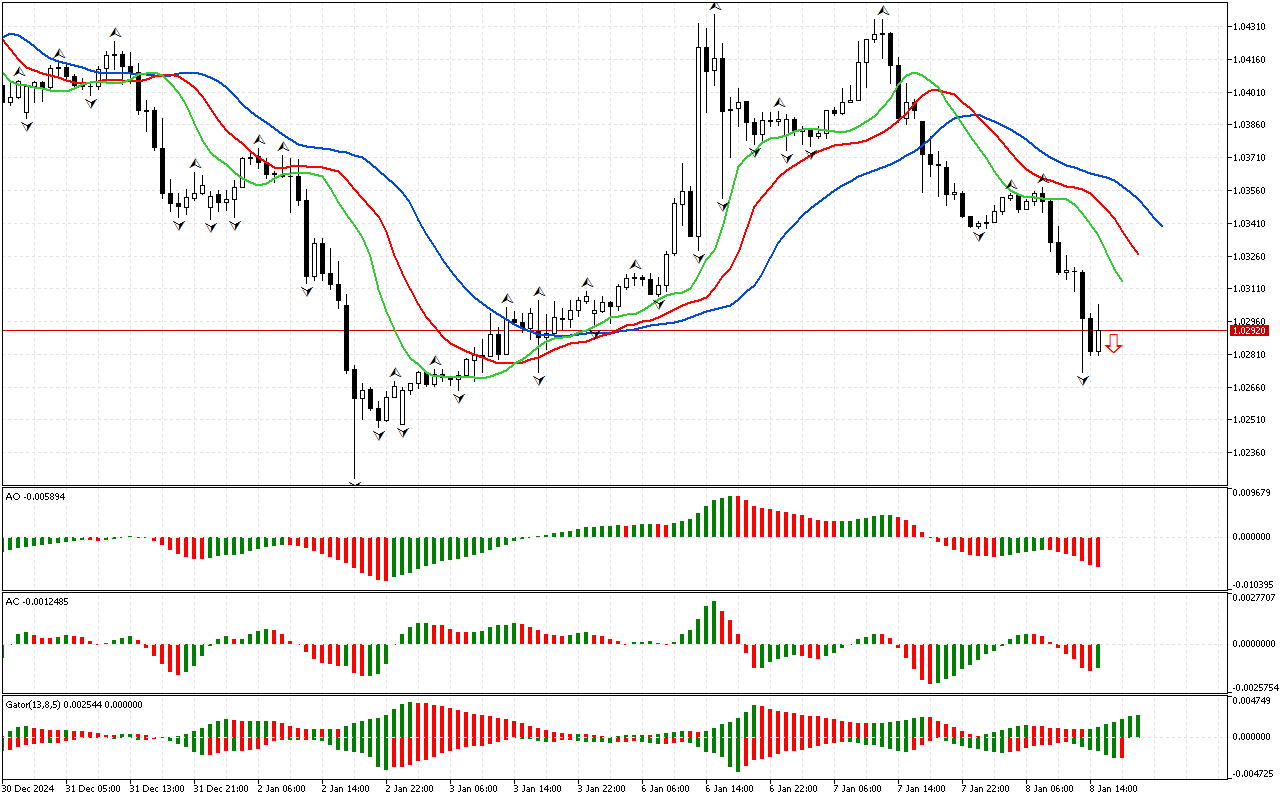Click the 0.0000000 zero level on the AC scale
Viewport: 1280px width, 800px height.
pos(1255,643)
